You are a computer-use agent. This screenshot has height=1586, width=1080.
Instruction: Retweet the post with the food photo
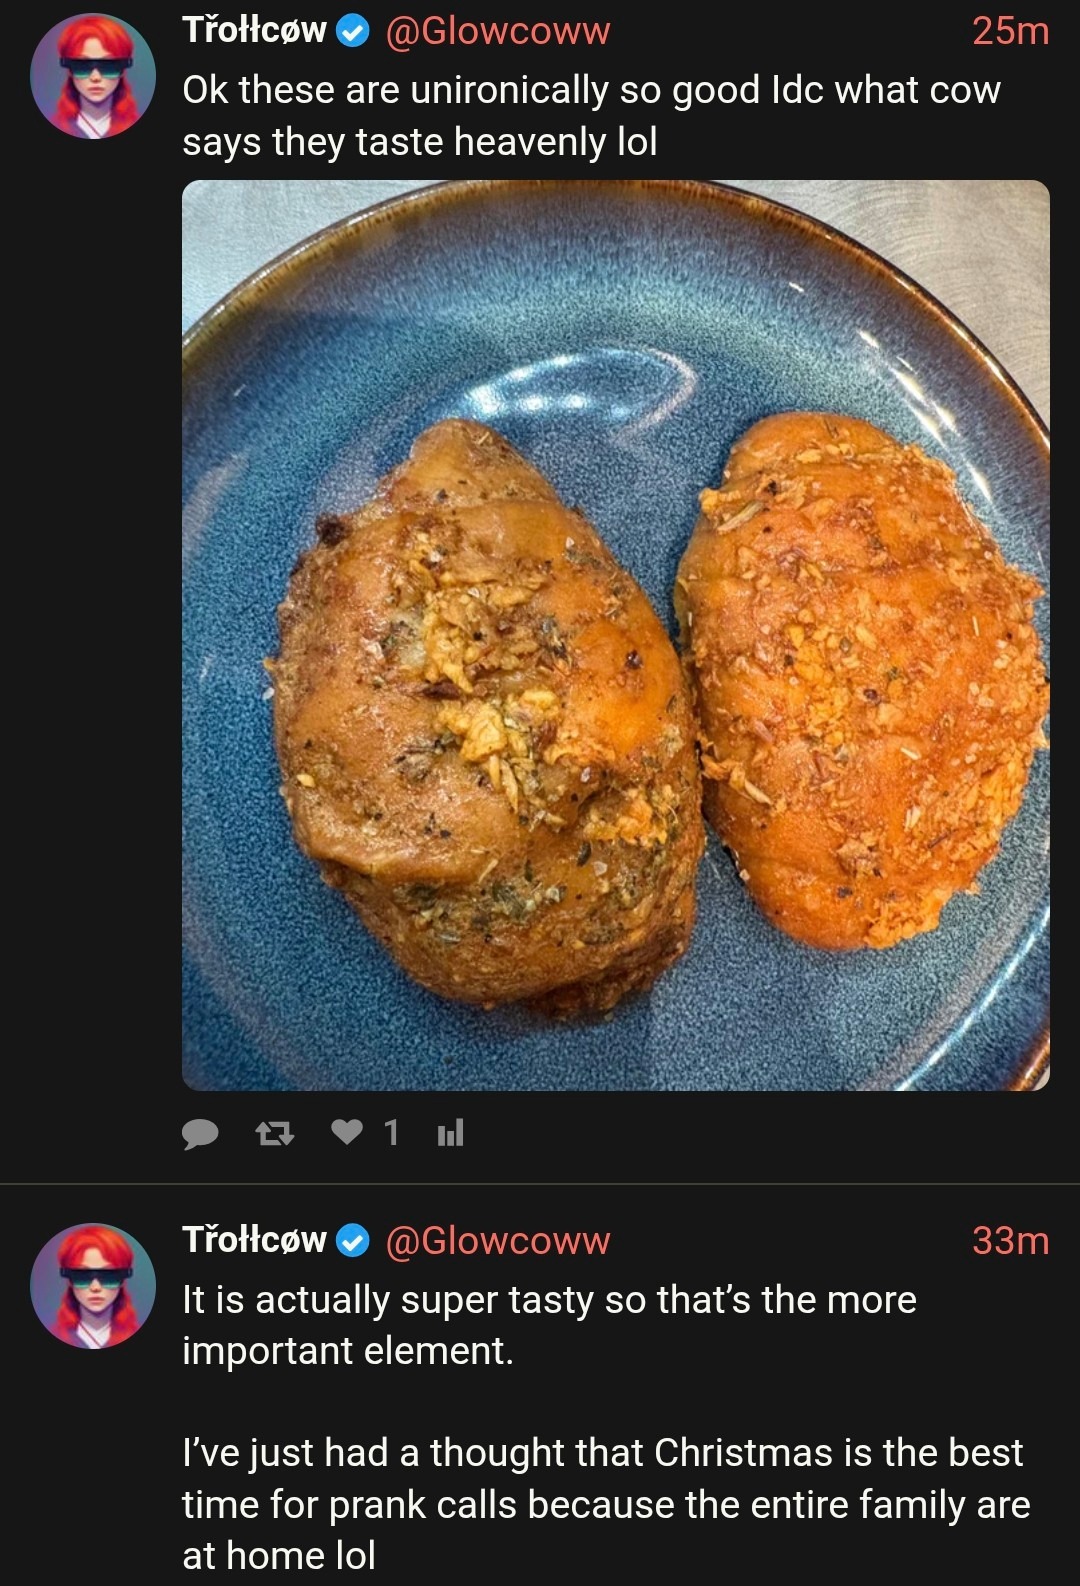(274, 1133)
